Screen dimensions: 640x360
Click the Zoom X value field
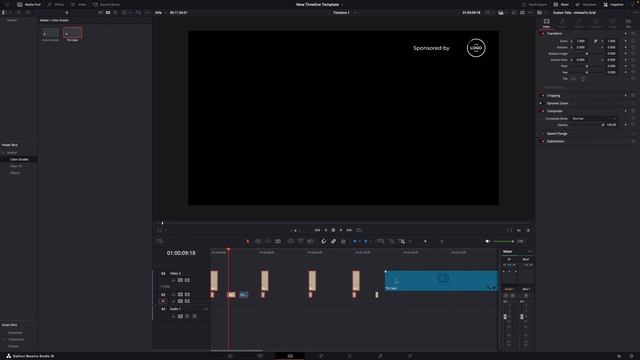tap(581, 41)
